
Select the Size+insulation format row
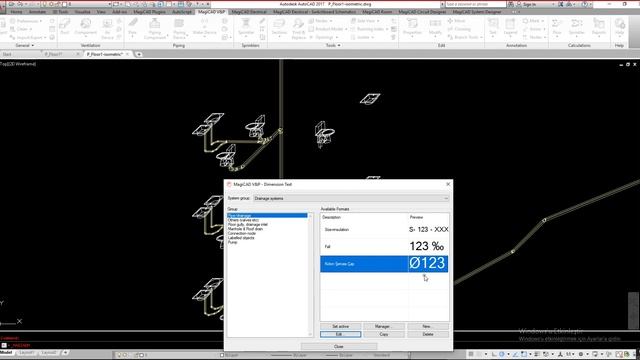[x=384, y=230]
